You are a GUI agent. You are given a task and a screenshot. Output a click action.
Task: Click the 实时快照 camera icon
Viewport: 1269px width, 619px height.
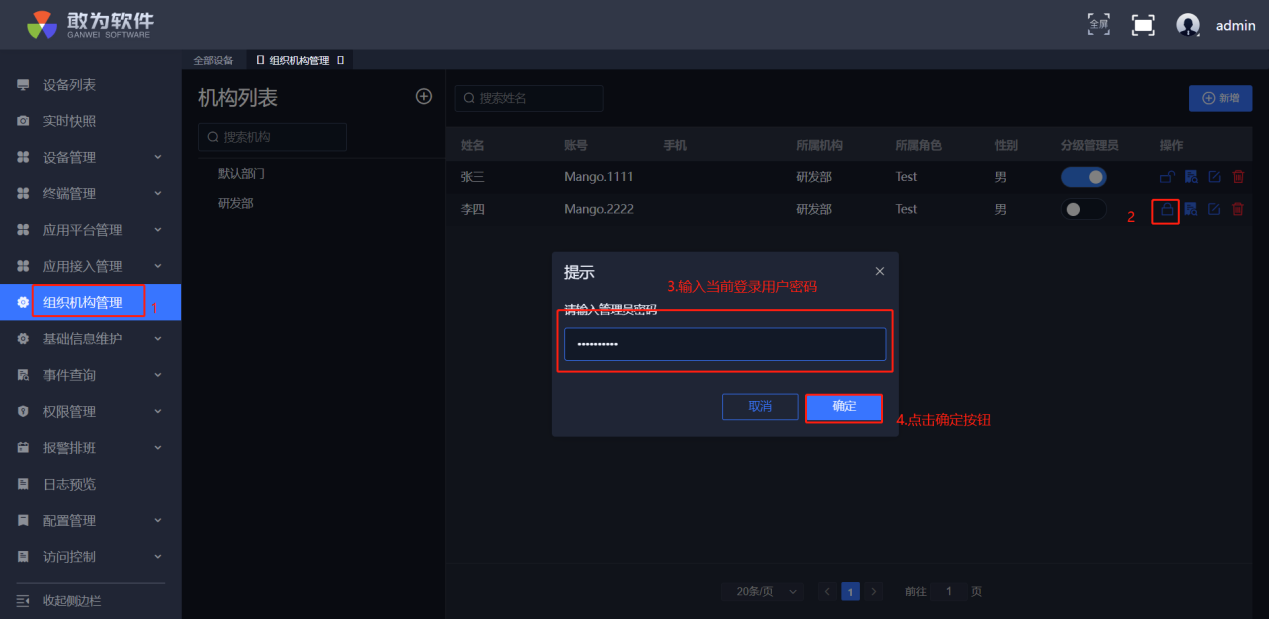pos(23,121)
